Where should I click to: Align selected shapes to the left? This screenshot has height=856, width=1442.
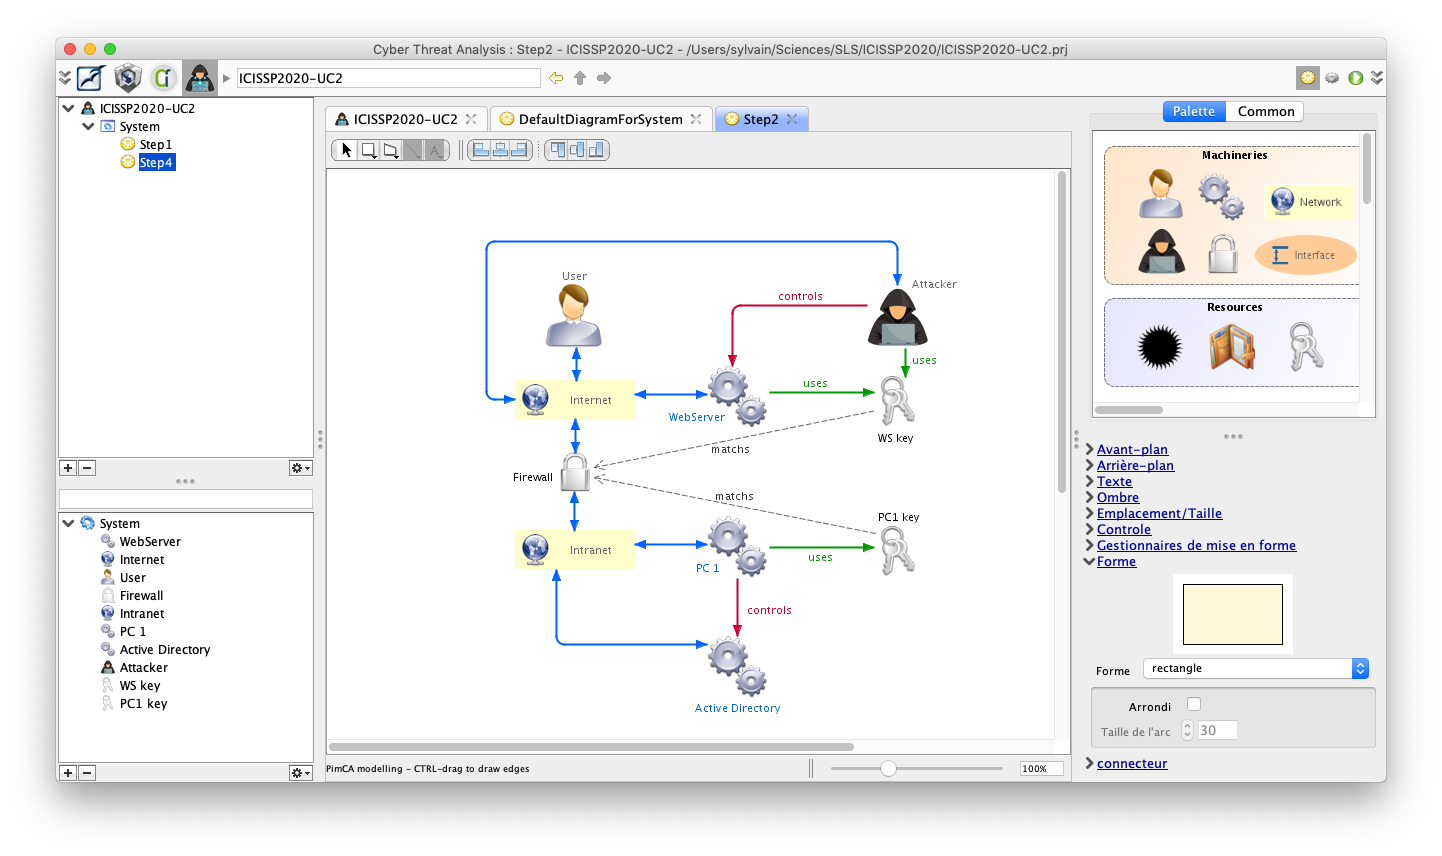pyautogui.click(x=480, y=150)
